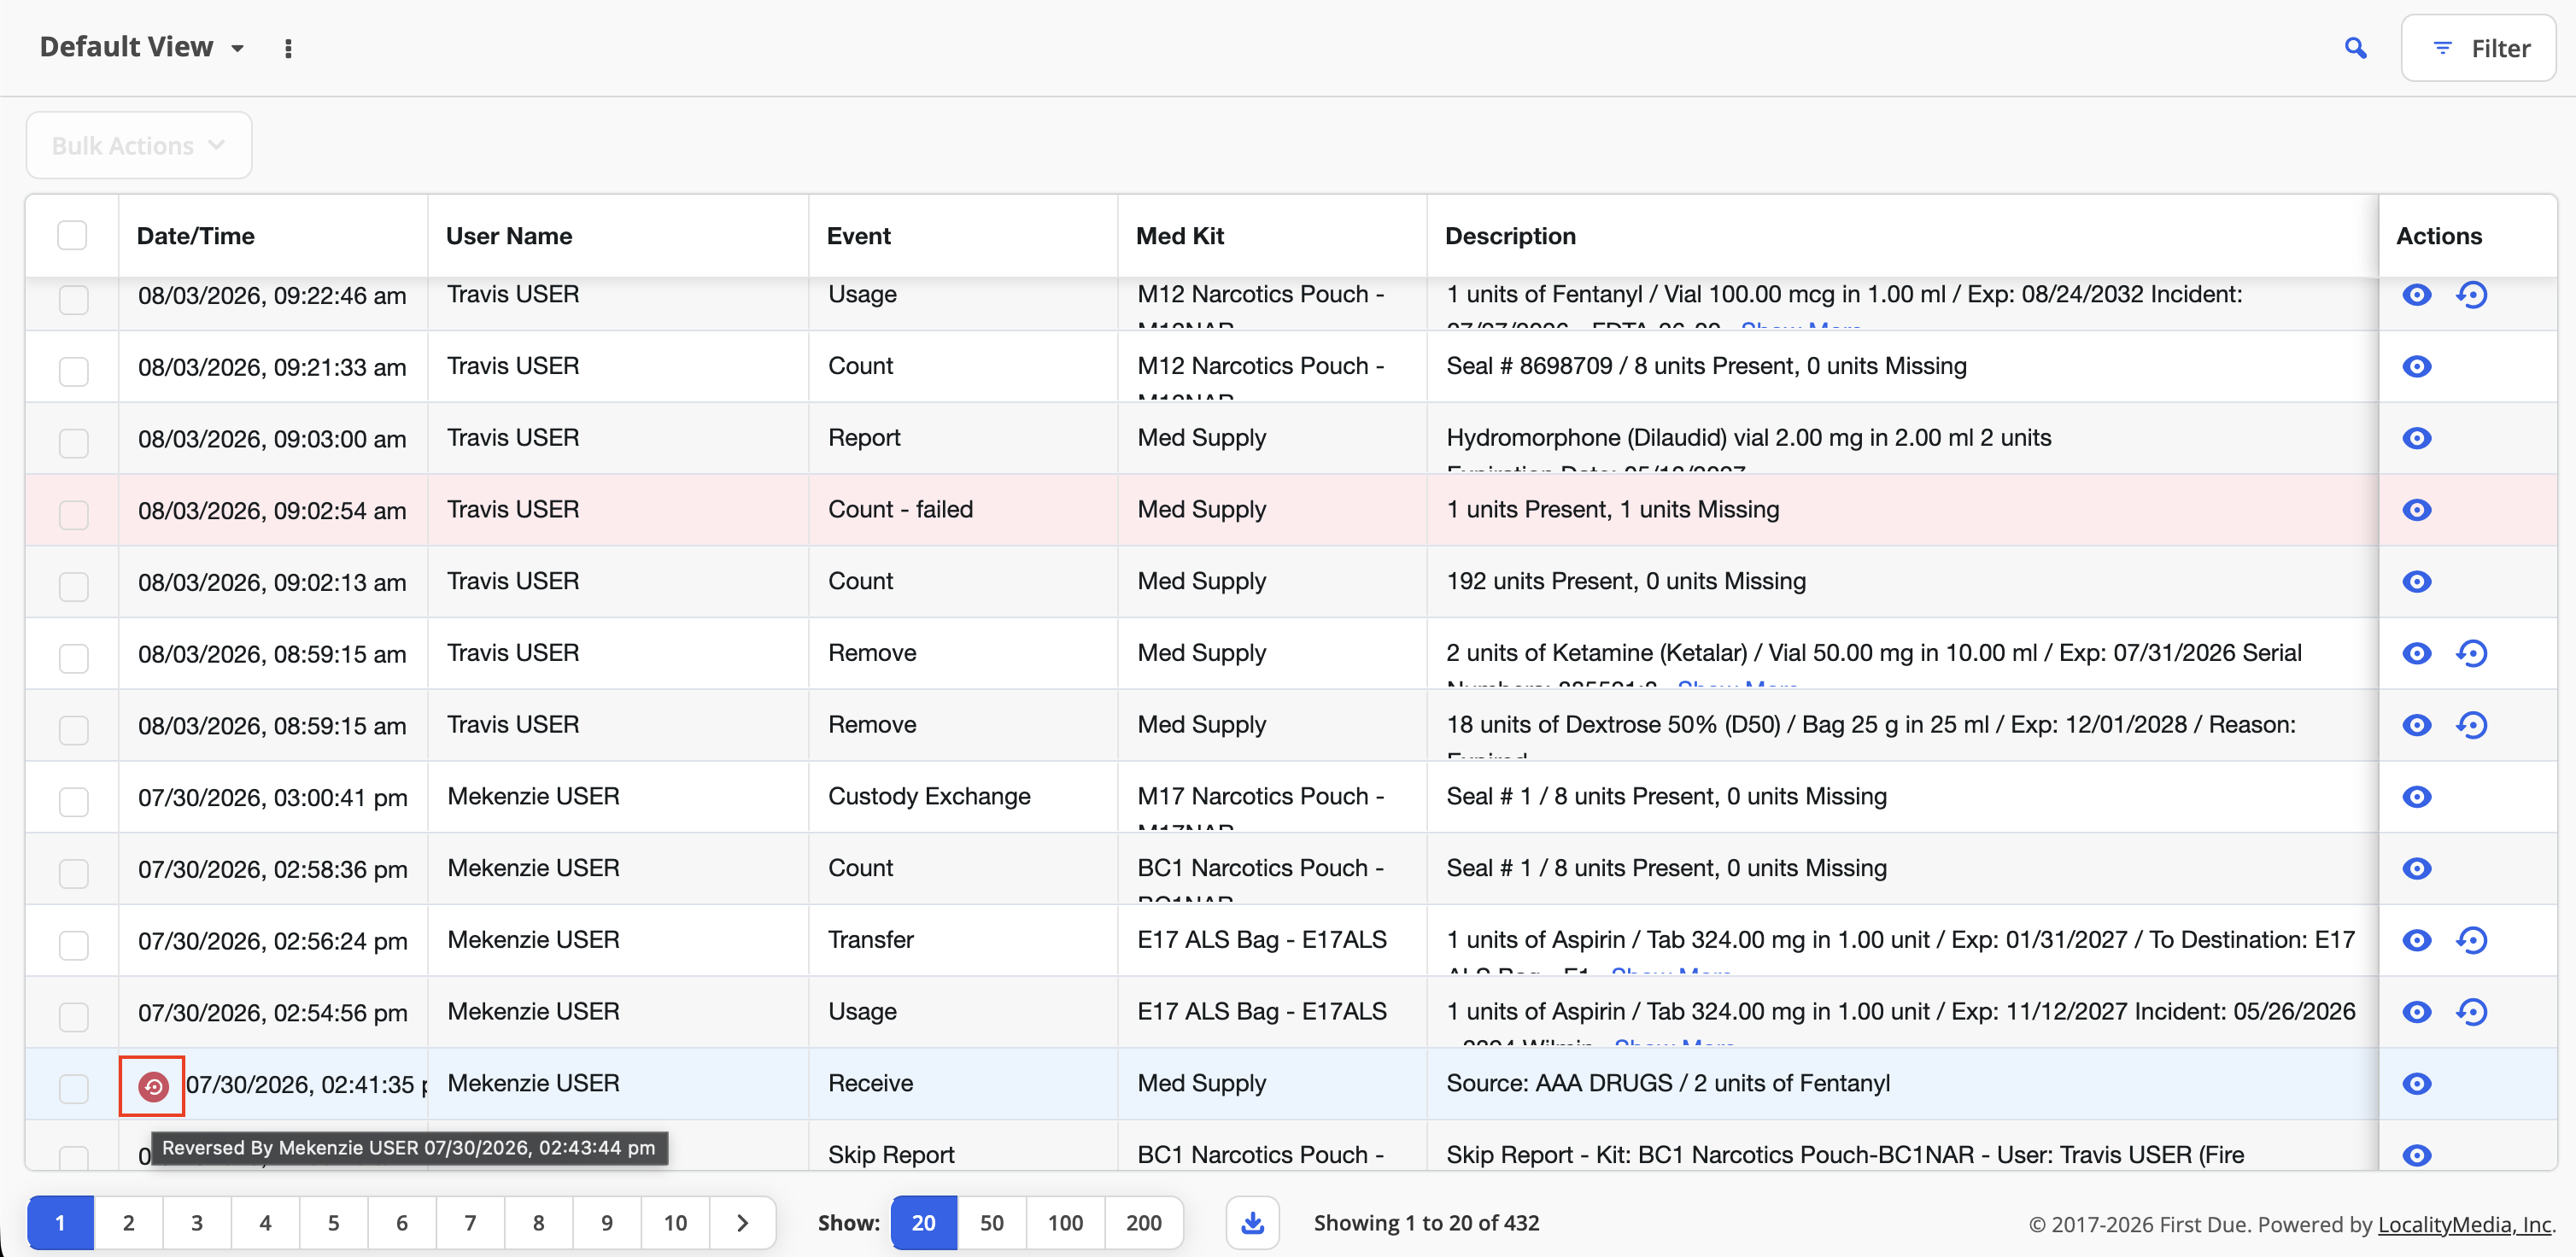Image resolution: width=2576 pixels, height=1257 pixels.
Task: Click the Med Kit column header
Action: [1180, 236]
